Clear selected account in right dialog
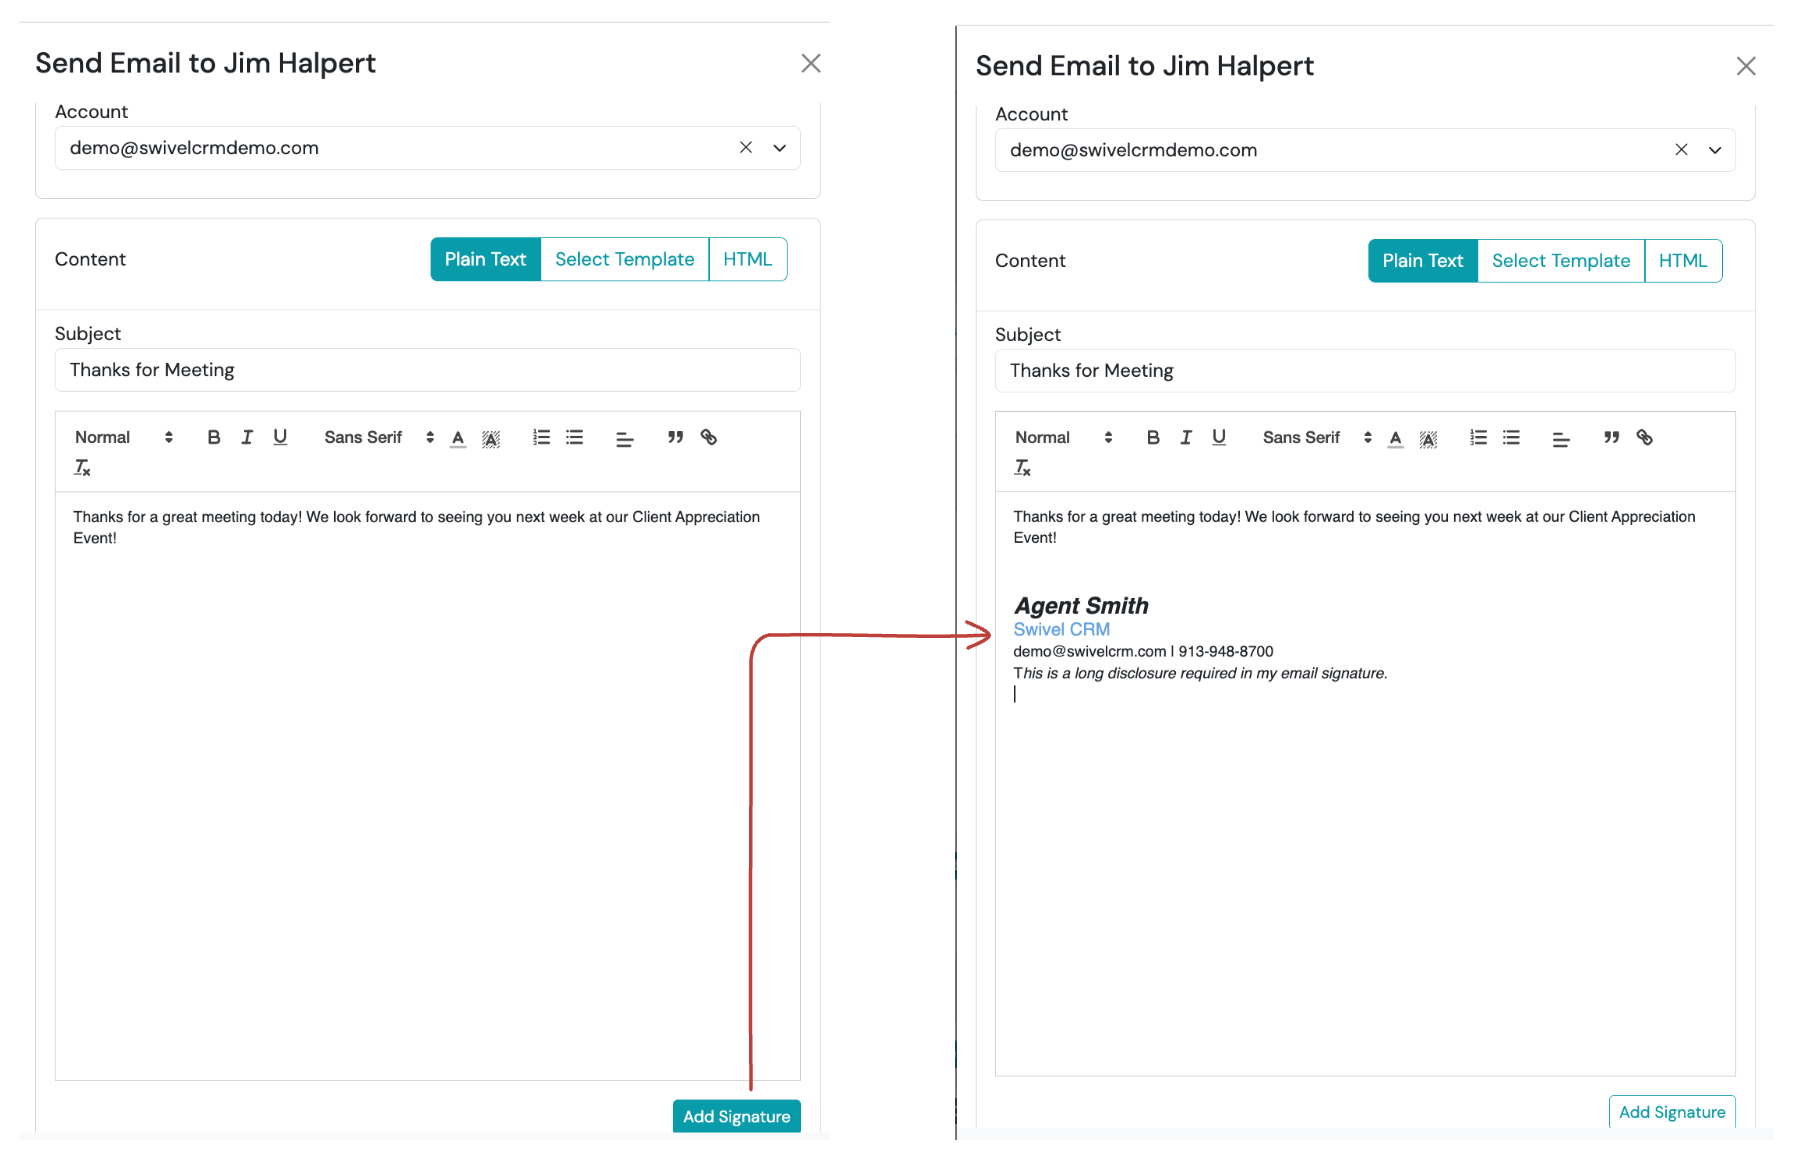Screen dimensions: 1795x1160 (1681, 150)
